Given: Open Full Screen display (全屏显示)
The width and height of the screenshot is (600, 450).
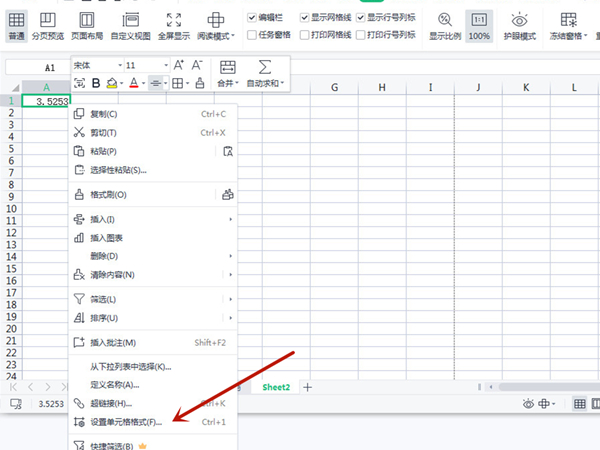Looking at the screenshot, I should pos(174,25).
